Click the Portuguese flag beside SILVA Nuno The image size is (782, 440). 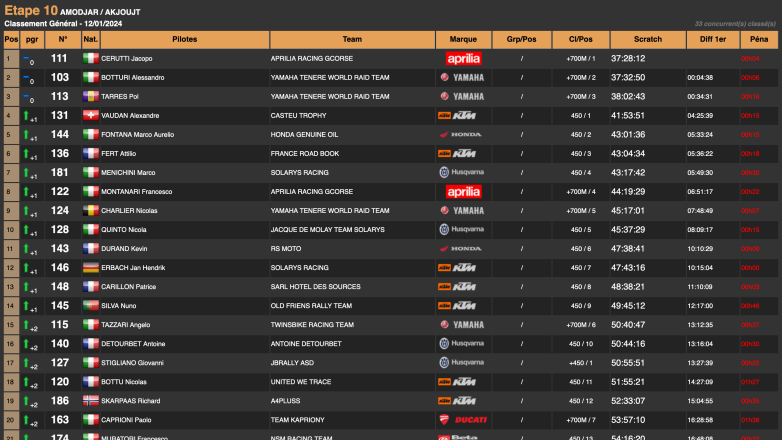coord(91,305)
